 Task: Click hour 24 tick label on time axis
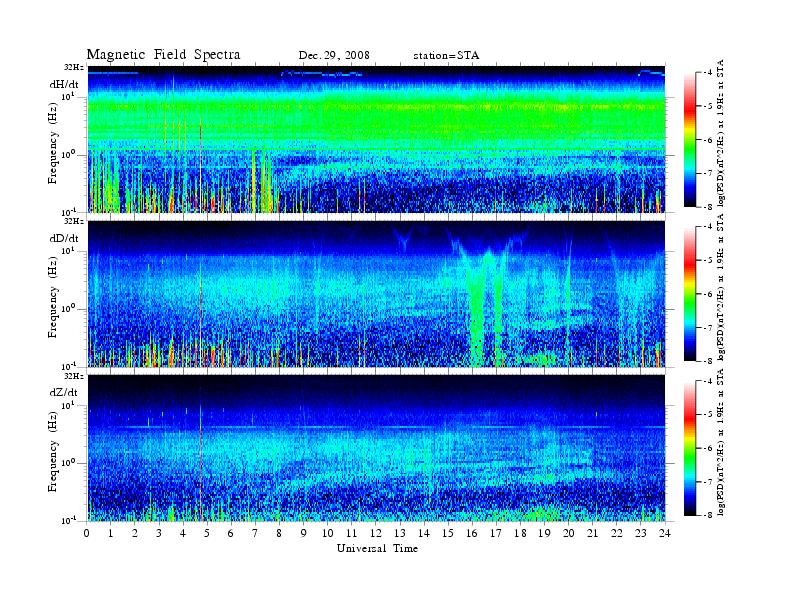coord(665,534)
